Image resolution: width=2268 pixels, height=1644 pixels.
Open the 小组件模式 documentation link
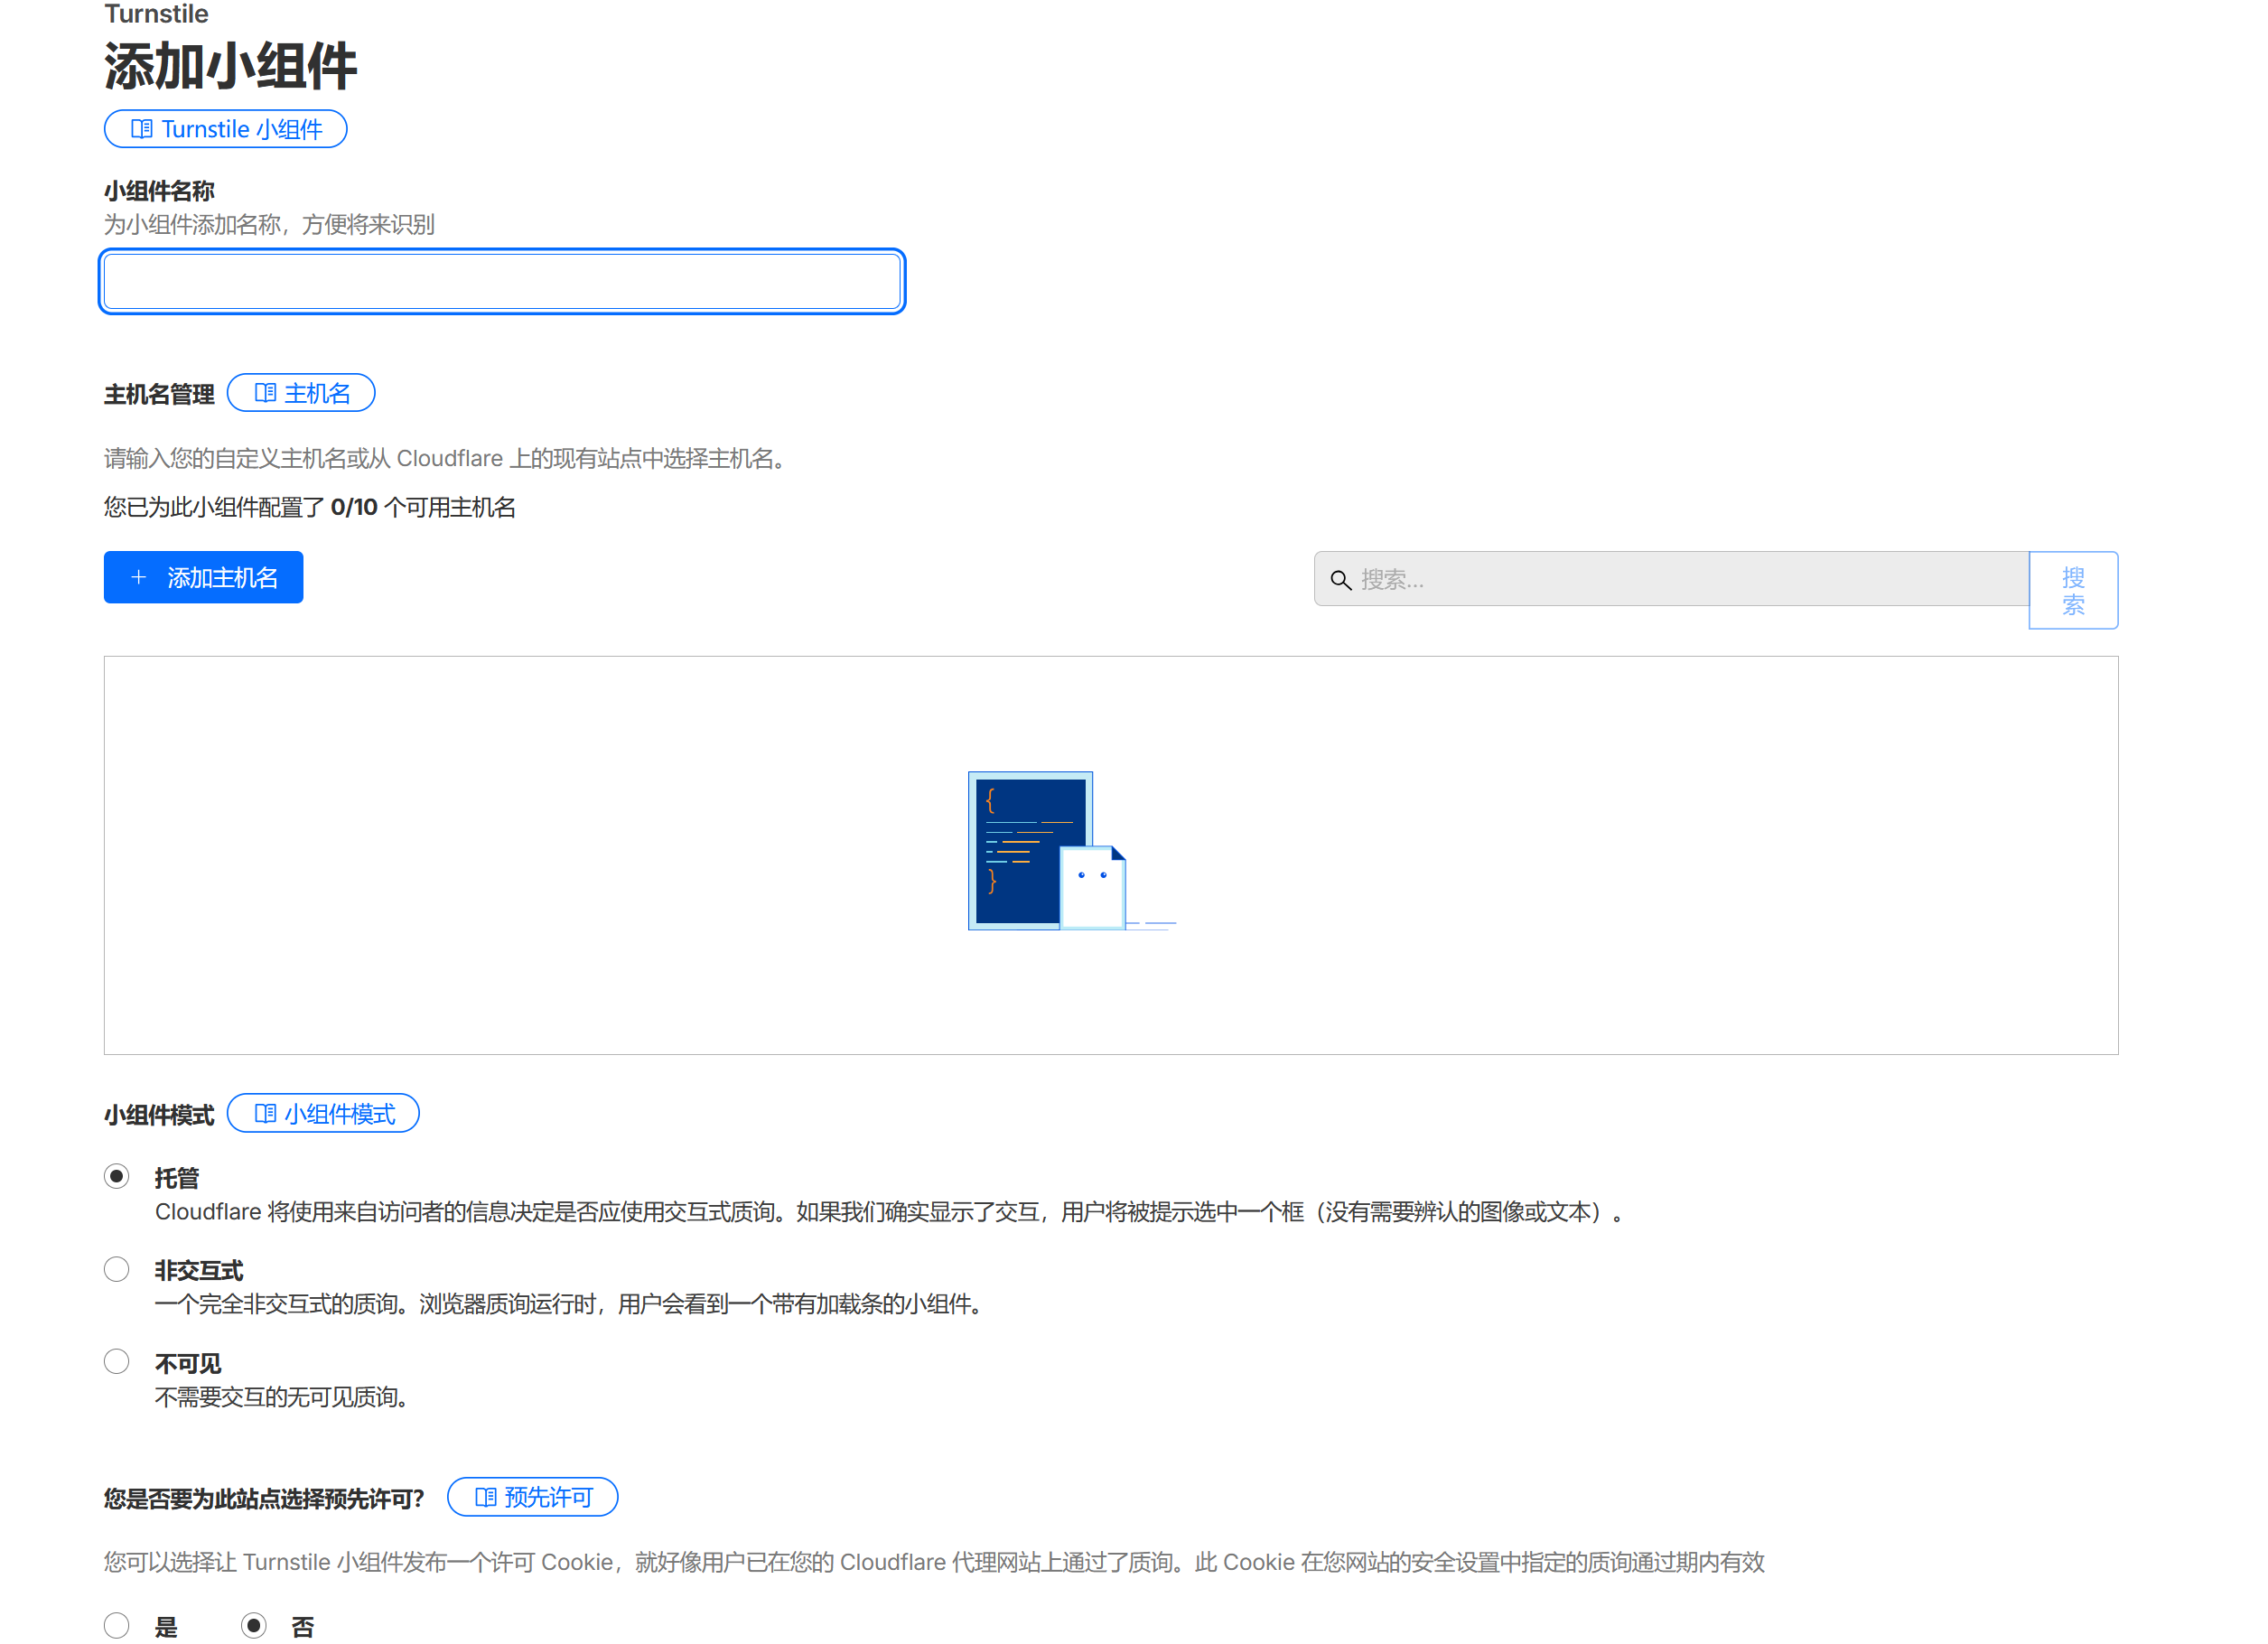(x=339, y=1114)
